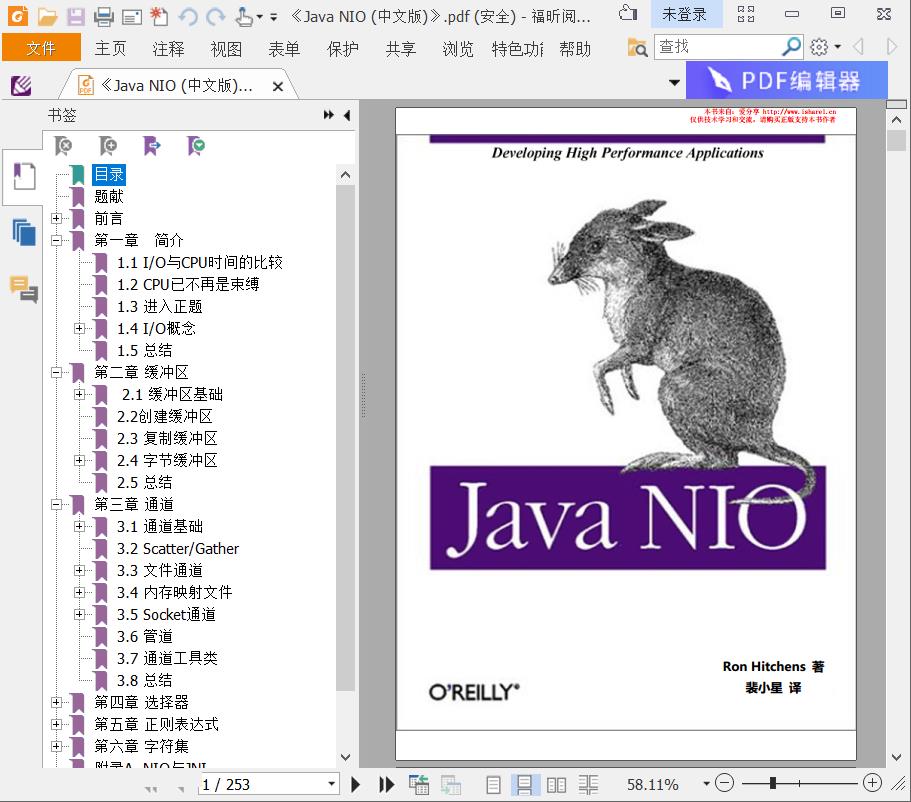Collapse the 第二章 缓冲区 bookmark
The height and width of the screenshot is (802, 911).
point(56,373)
